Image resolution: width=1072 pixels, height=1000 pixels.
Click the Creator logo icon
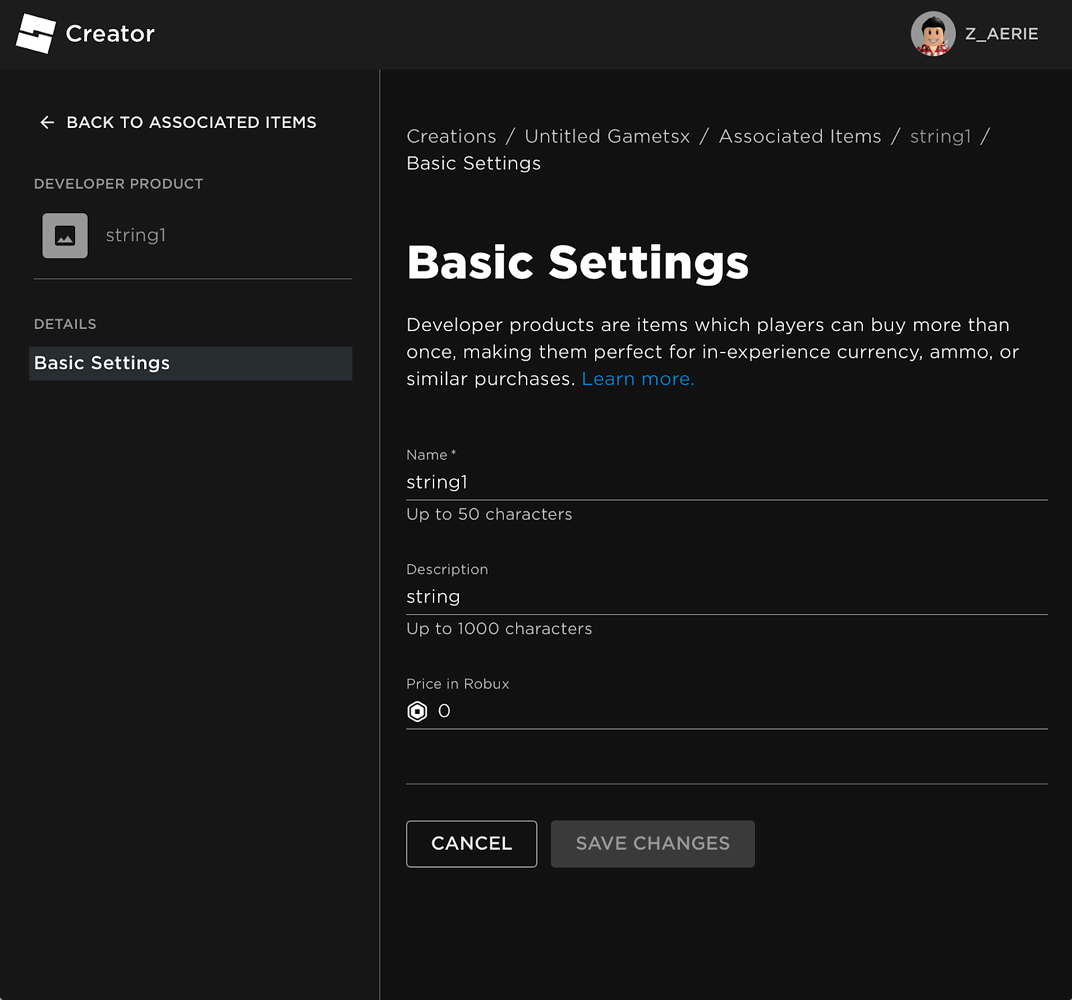(33, 33)
